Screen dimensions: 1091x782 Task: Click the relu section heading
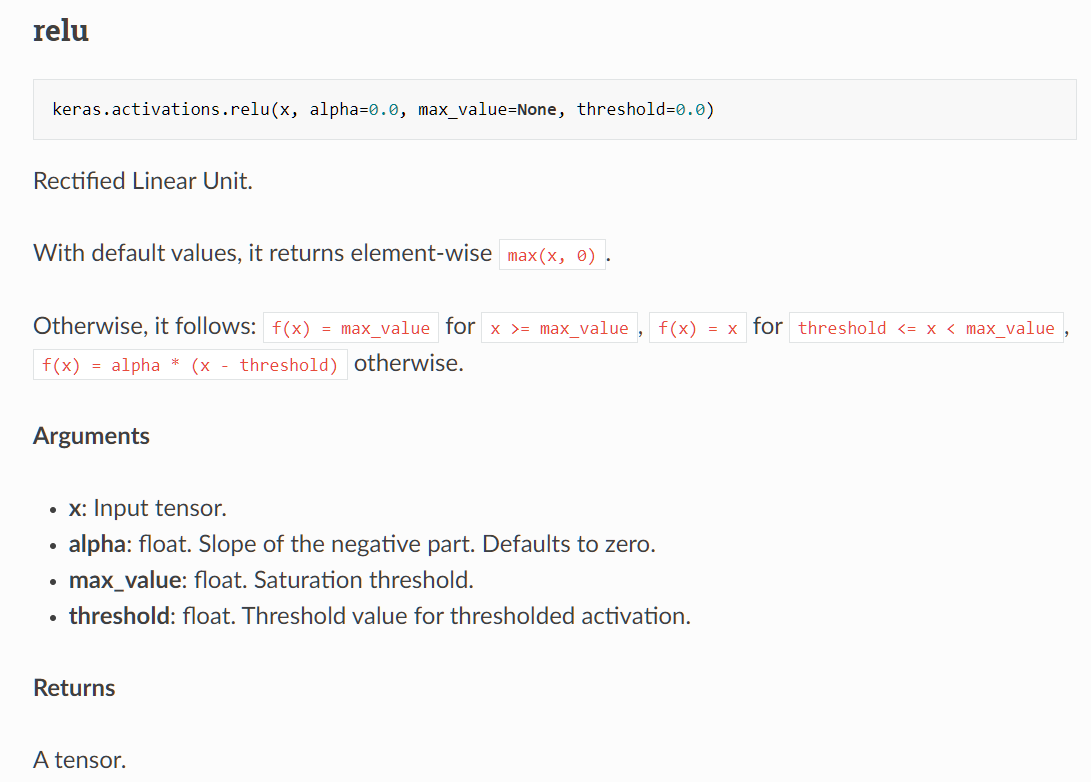click(61, 31)
